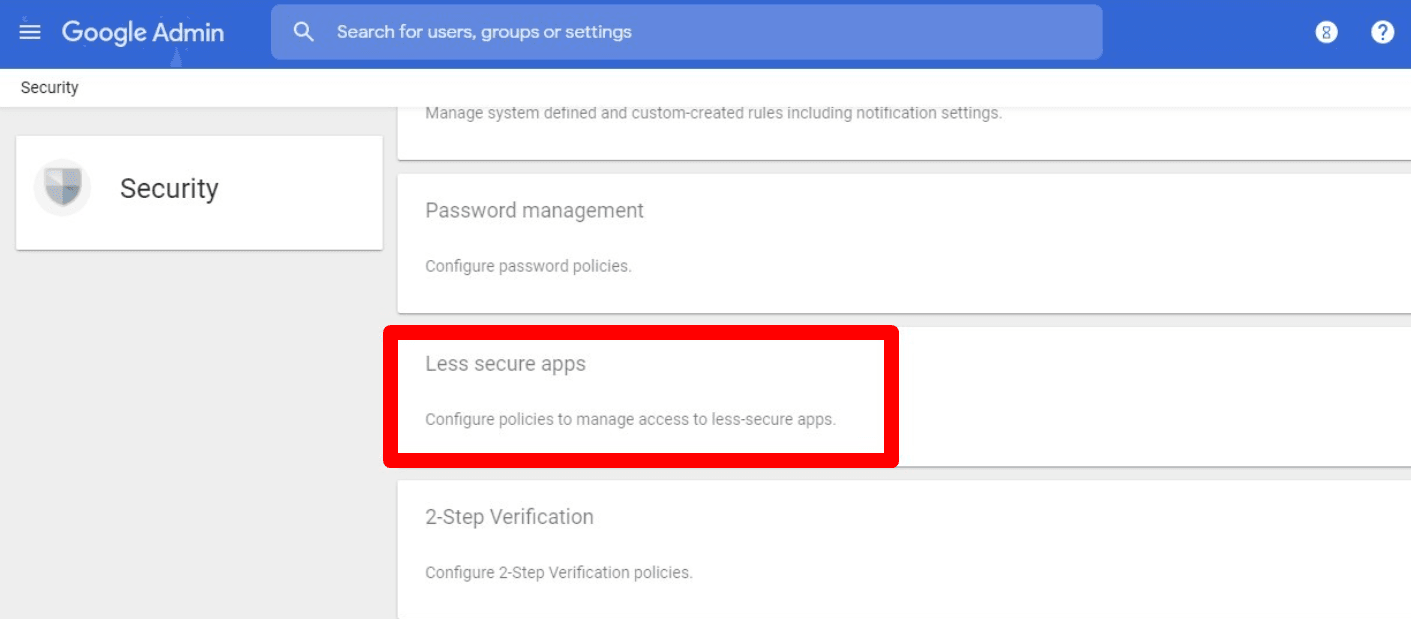Click the Security shield icon
Screen dimensions: 1411x619
pyautogui.click(x=61, y=187)
